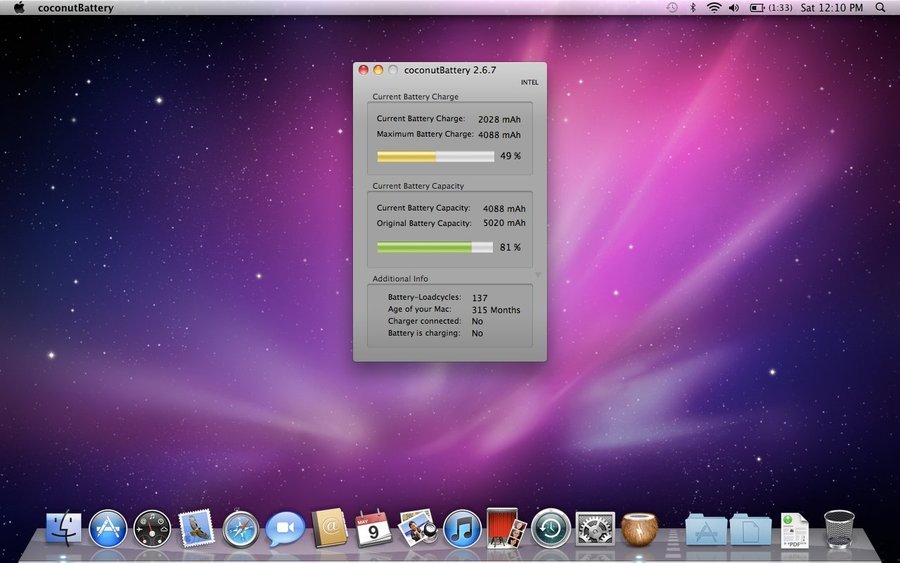Screen dimensions: 900x563
Task: Click the Sat 12:10 PM clock
Action: (832, 7)
